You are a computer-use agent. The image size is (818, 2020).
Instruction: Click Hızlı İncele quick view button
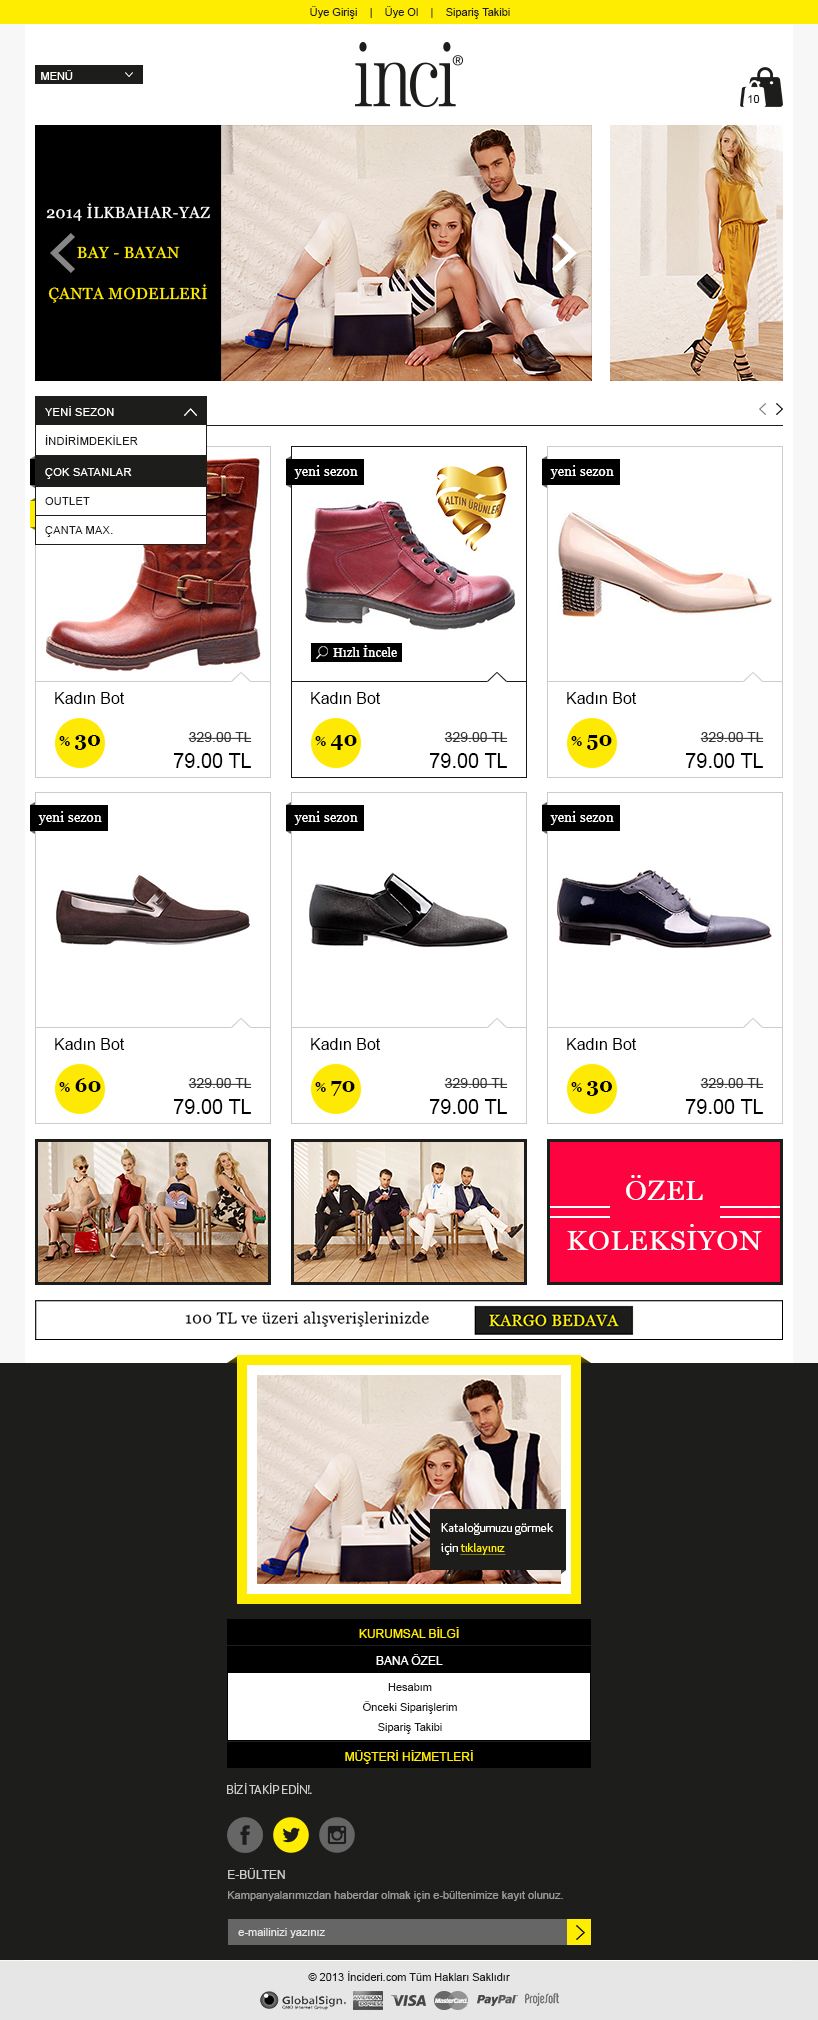[356, 652]
